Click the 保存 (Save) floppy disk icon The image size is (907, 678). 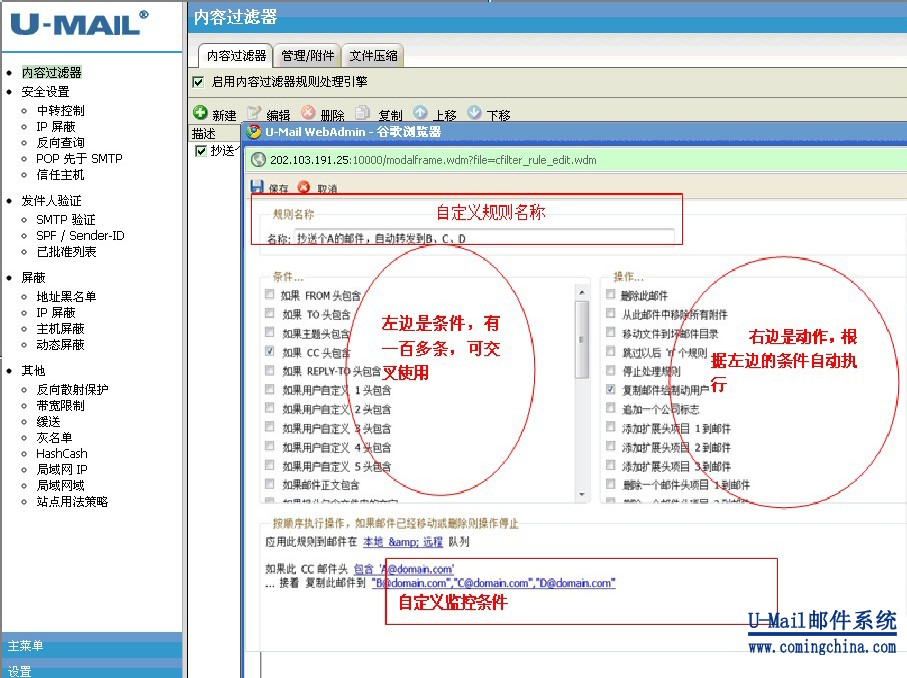coord(257,187)
